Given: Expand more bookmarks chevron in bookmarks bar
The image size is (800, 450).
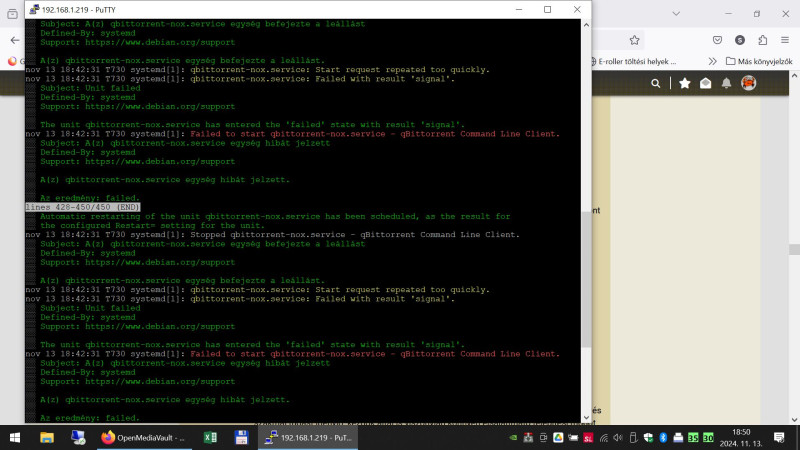Looking at the screenshot, I should (x=712, y=61).
